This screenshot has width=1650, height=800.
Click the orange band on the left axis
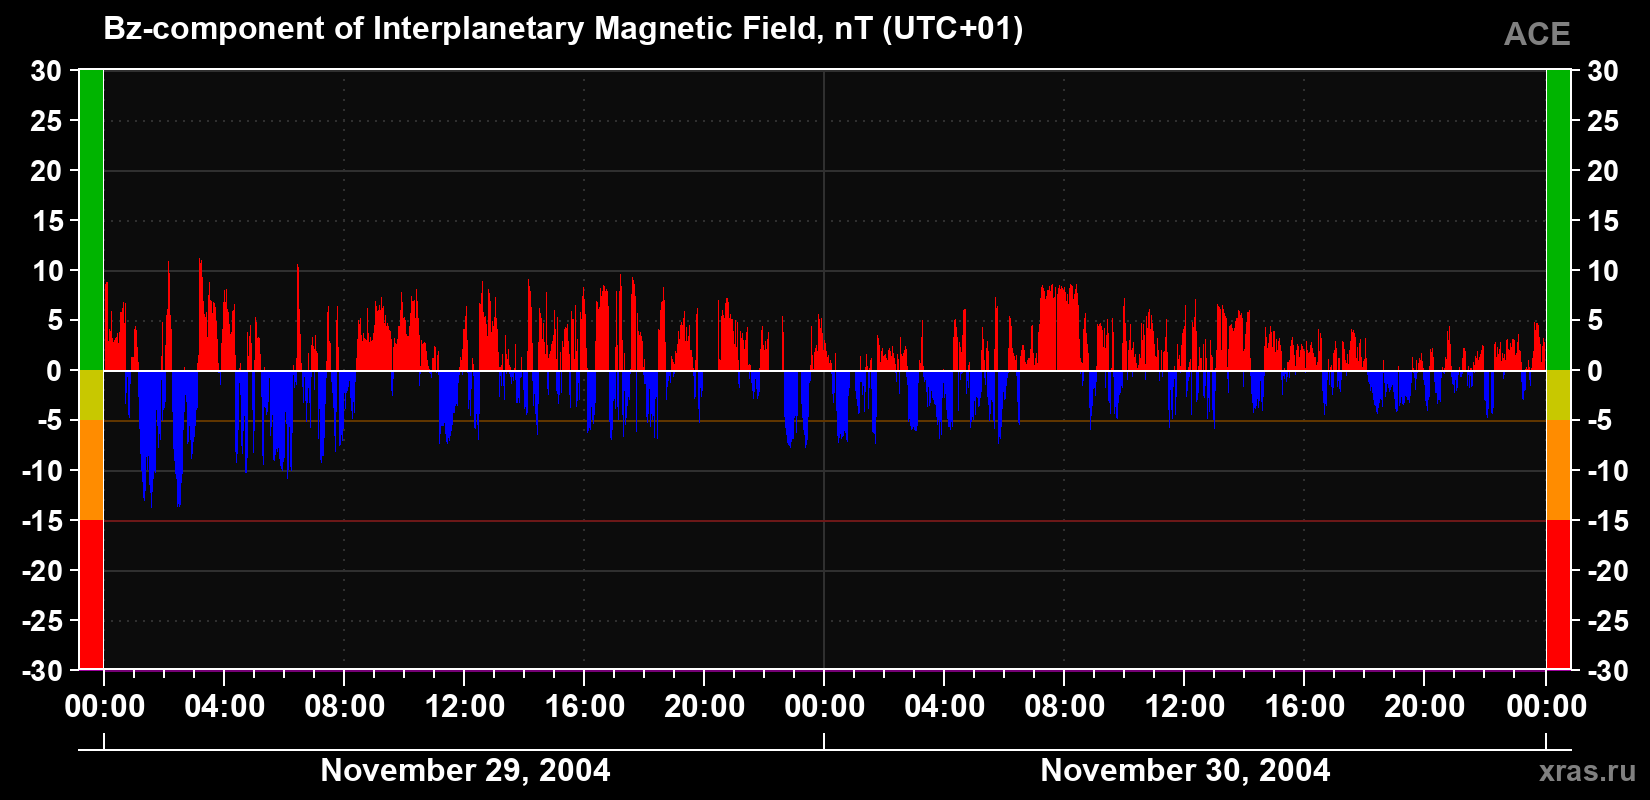click(91, 470)
